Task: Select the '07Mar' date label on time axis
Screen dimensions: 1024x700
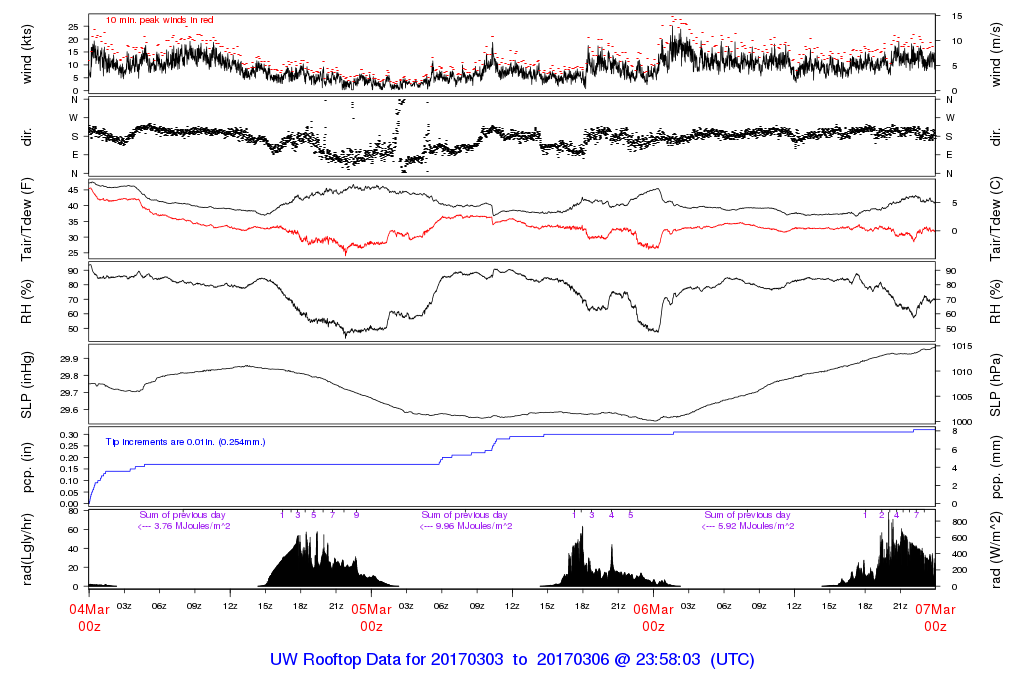Action: click(935, 610)
